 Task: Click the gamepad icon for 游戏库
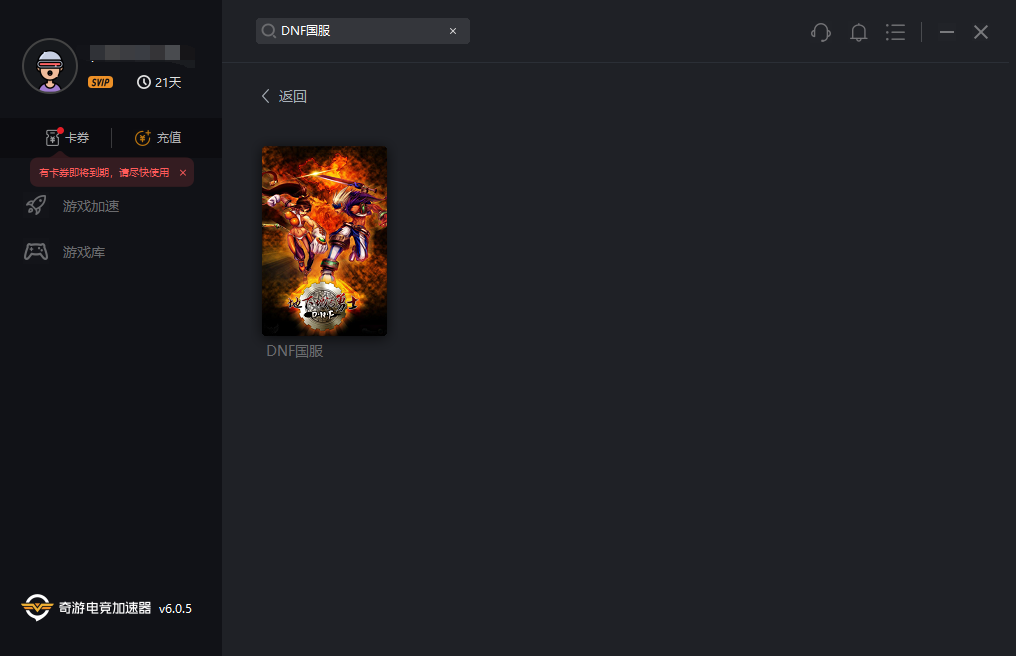[36, 252]
